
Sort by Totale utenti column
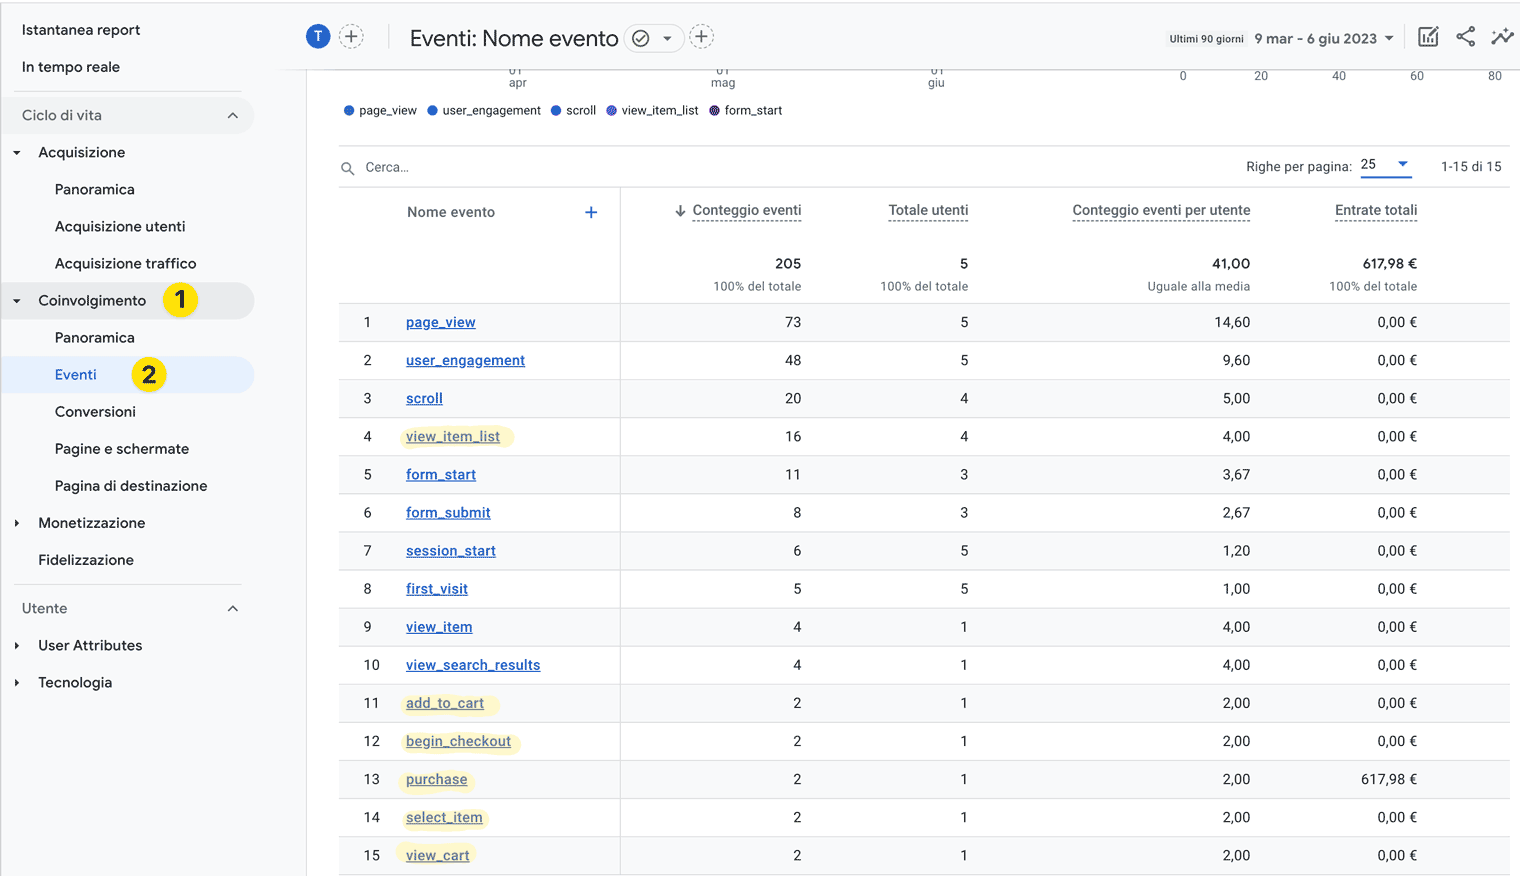click(928, 210)
